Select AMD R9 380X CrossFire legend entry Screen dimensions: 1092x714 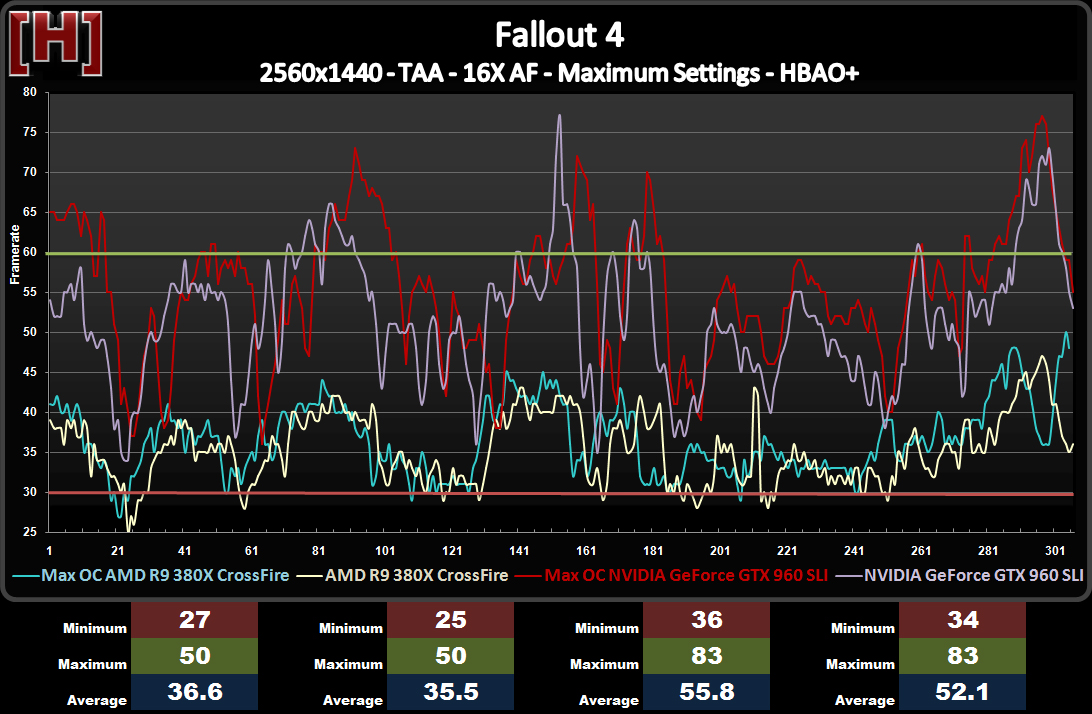coord(403,575)
